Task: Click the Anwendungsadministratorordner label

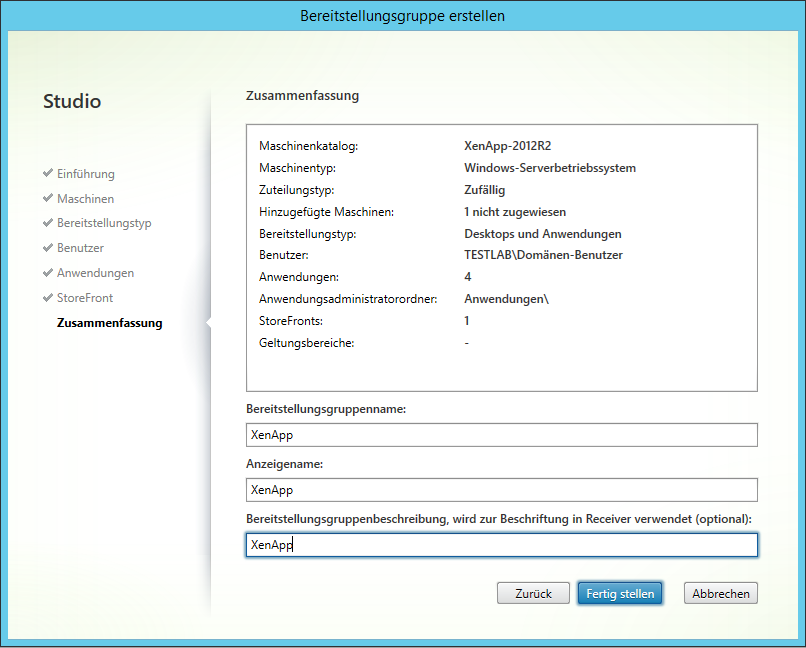Action: 348,299
